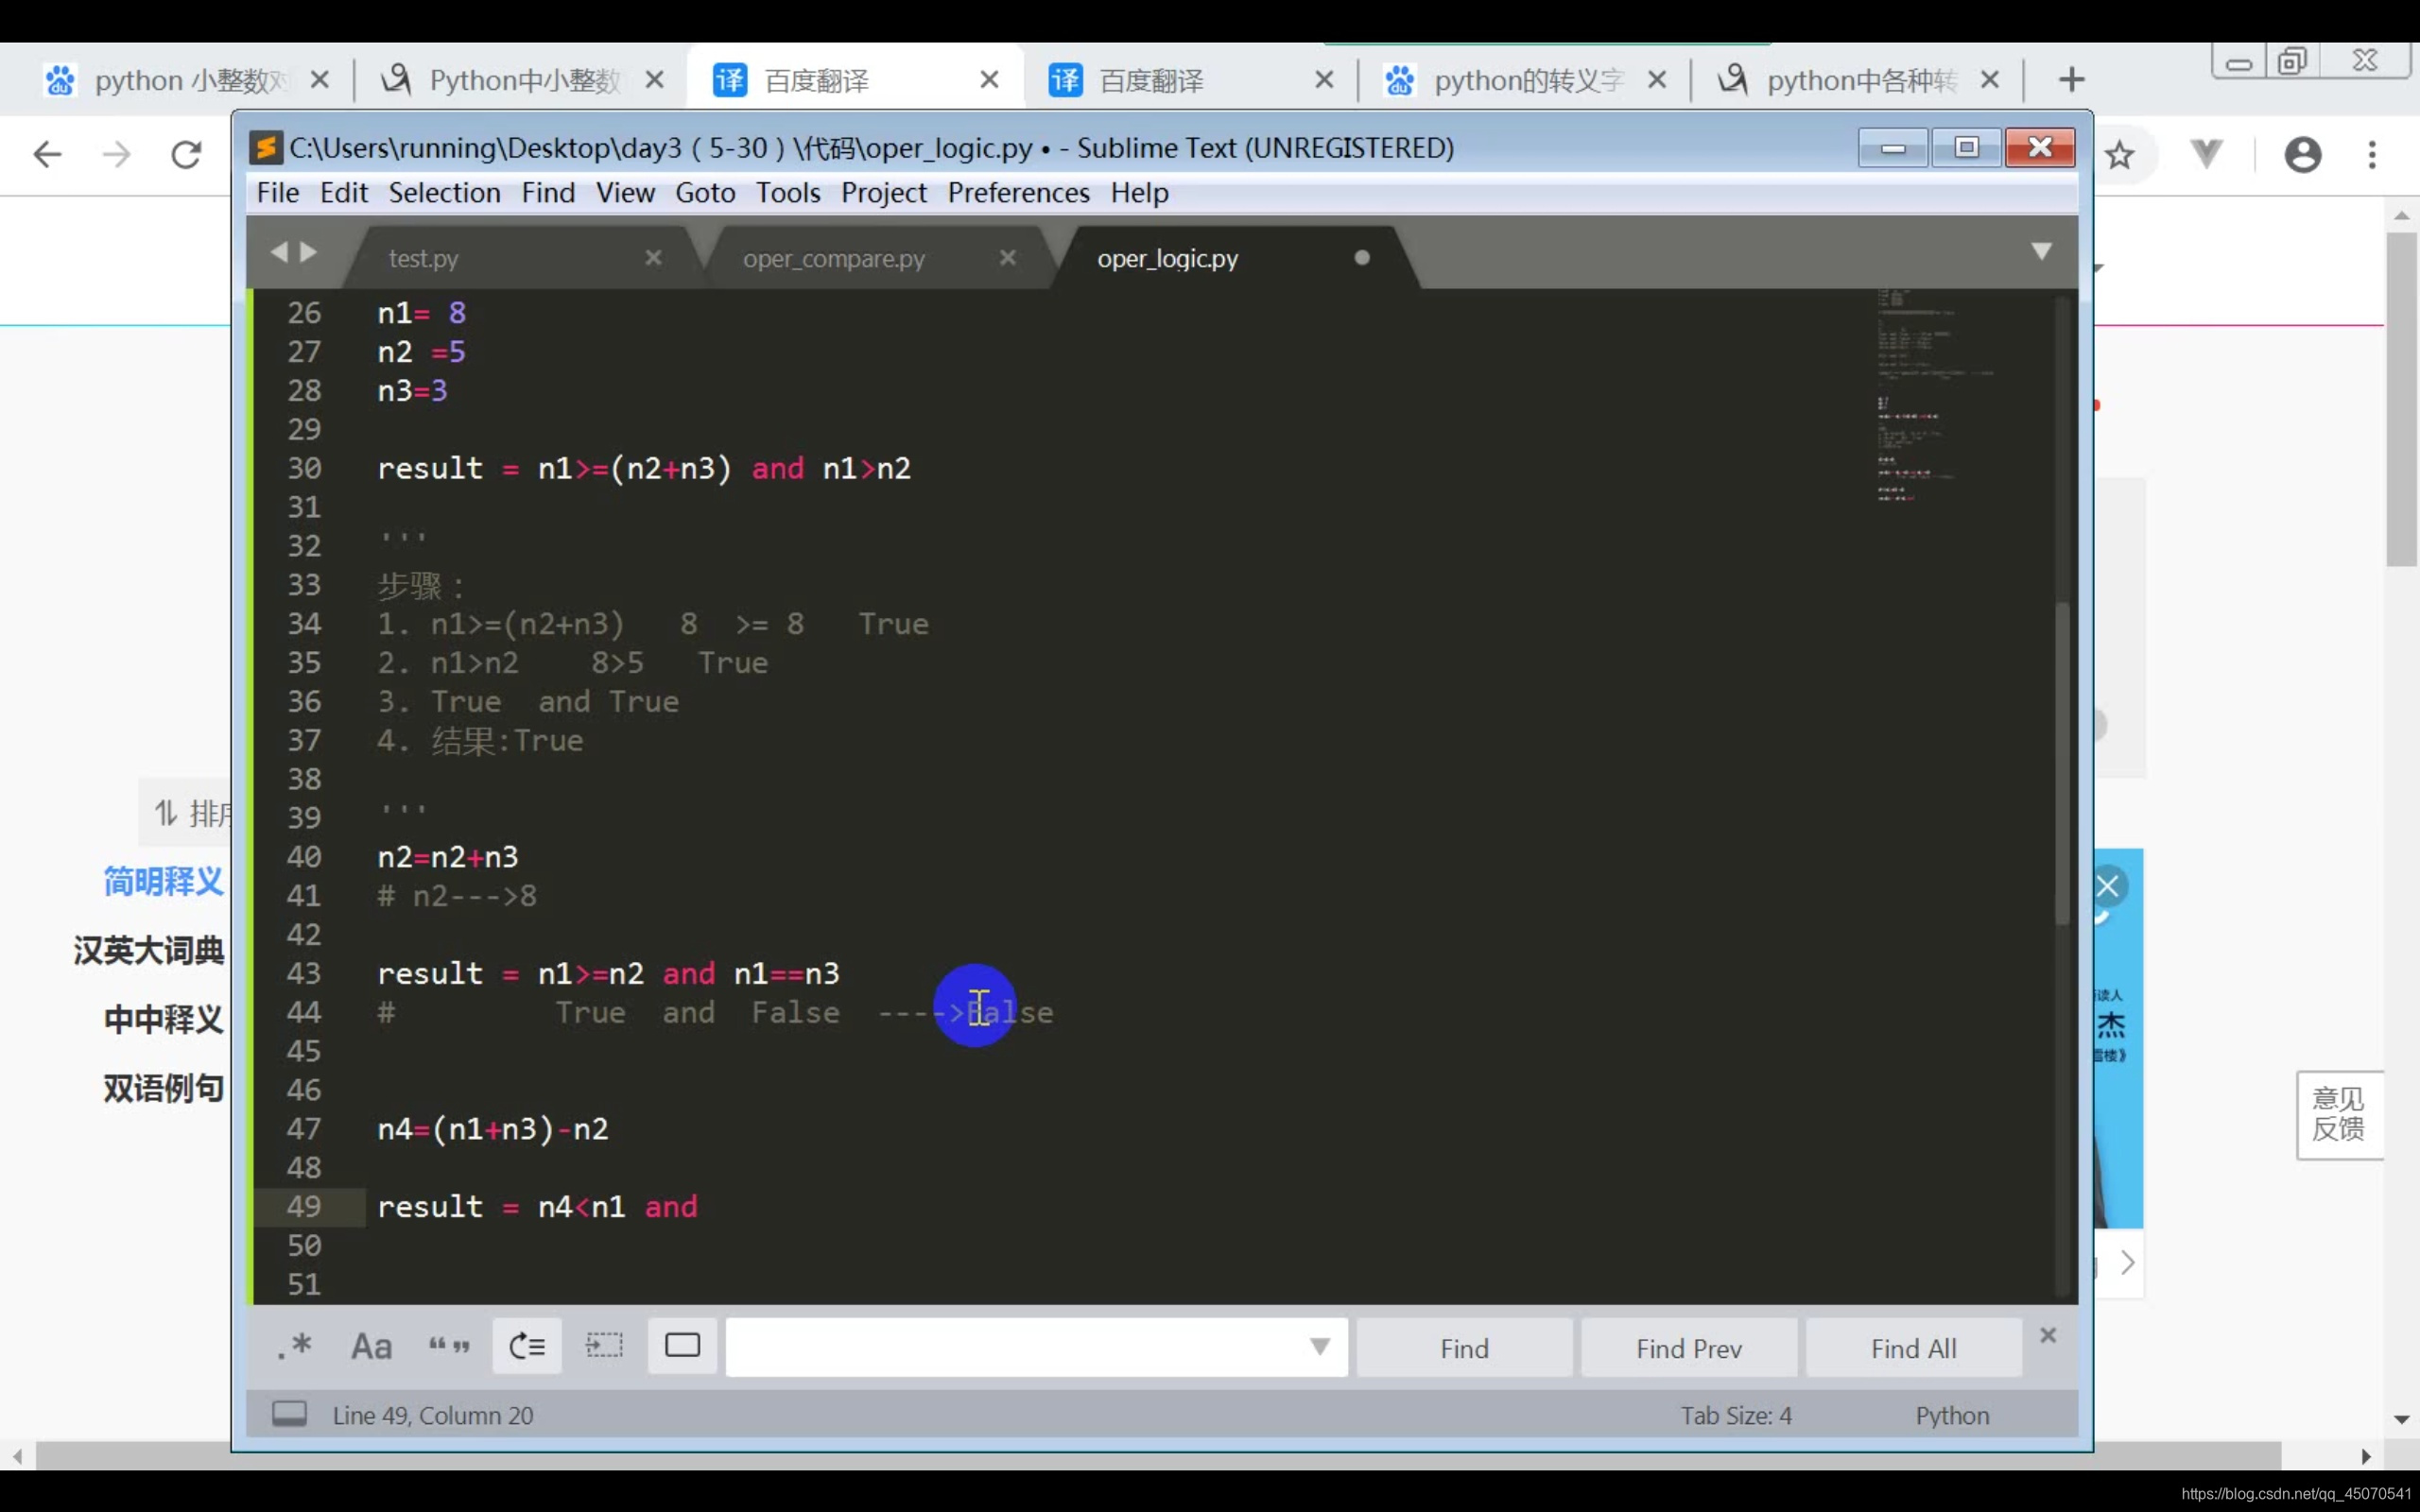Image resolution: width=2420 pixels, height=1512 pixels.
Task: Bookmark page with star icon
Action: pos(2119,155)
